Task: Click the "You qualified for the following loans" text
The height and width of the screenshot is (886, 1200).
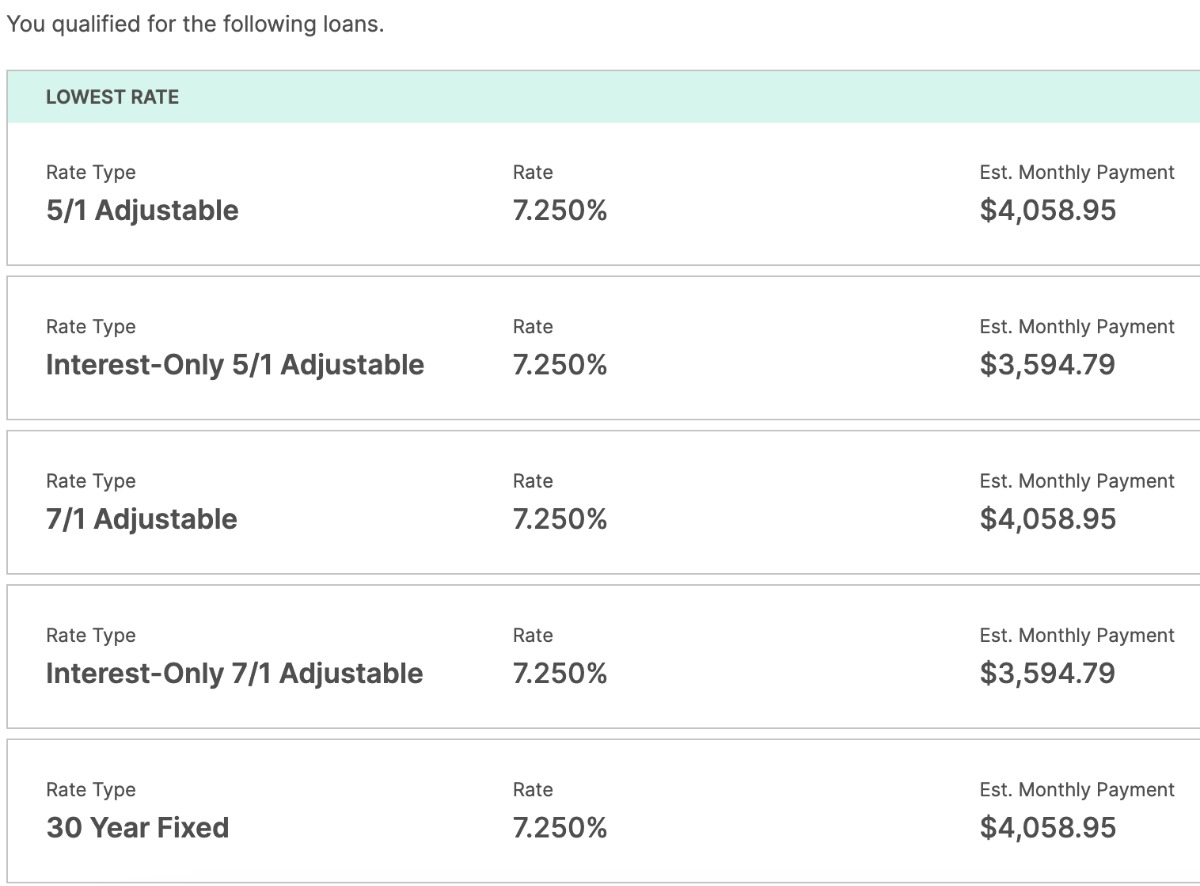Action: [195, 25]
